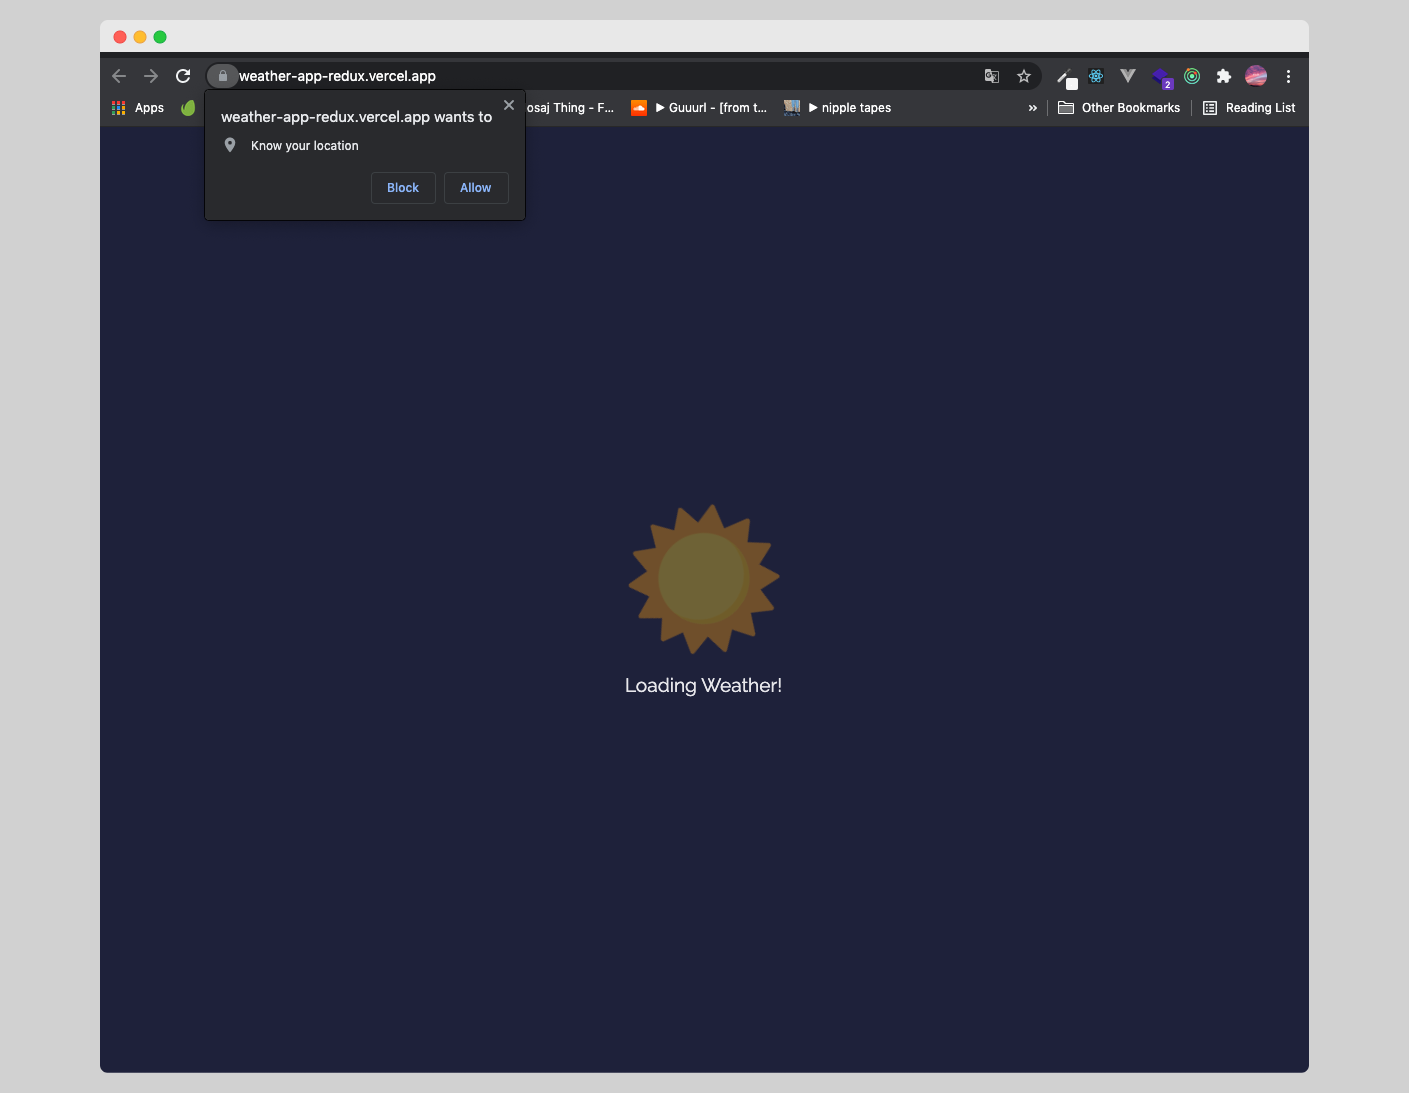1409x1093 pixels.
Task: Open the translate page icon in address bar
Action: click(x=992, y=76)
